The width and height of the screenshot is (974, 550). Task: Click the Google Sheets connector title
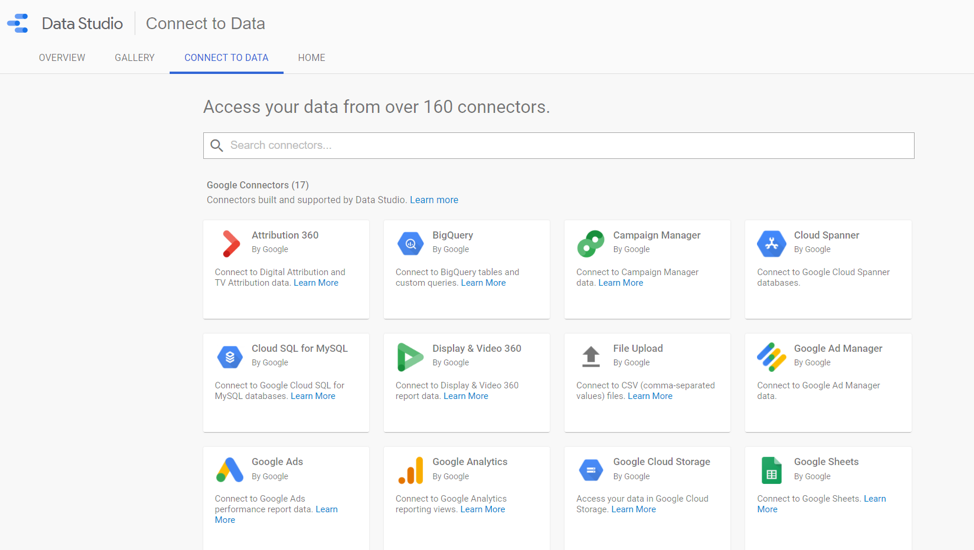click(x=826, y=462)
